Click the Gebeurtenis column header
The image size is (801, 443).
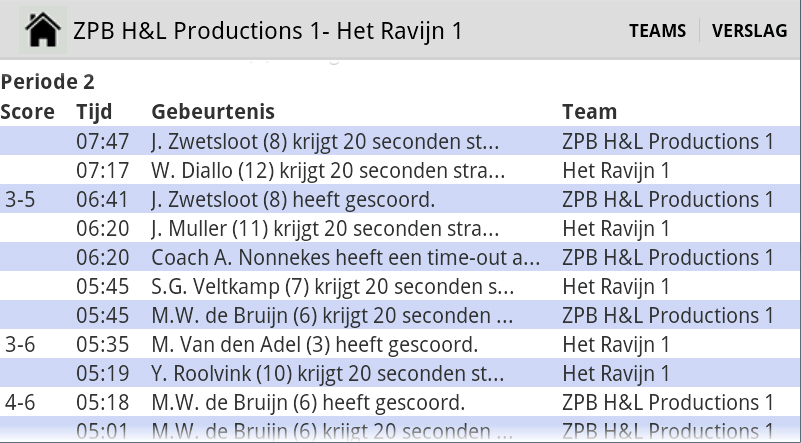pyautogui.click(x=213, y=111)
